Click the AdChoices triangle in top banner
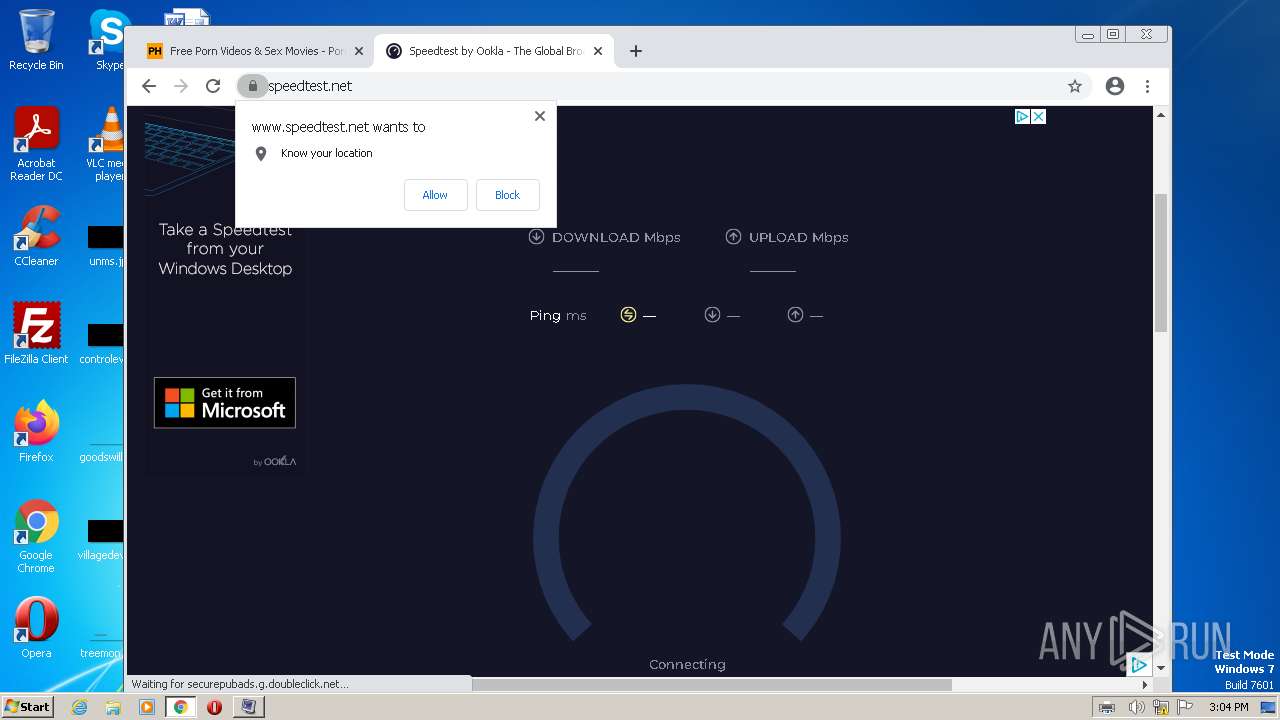 [1023, 116]
